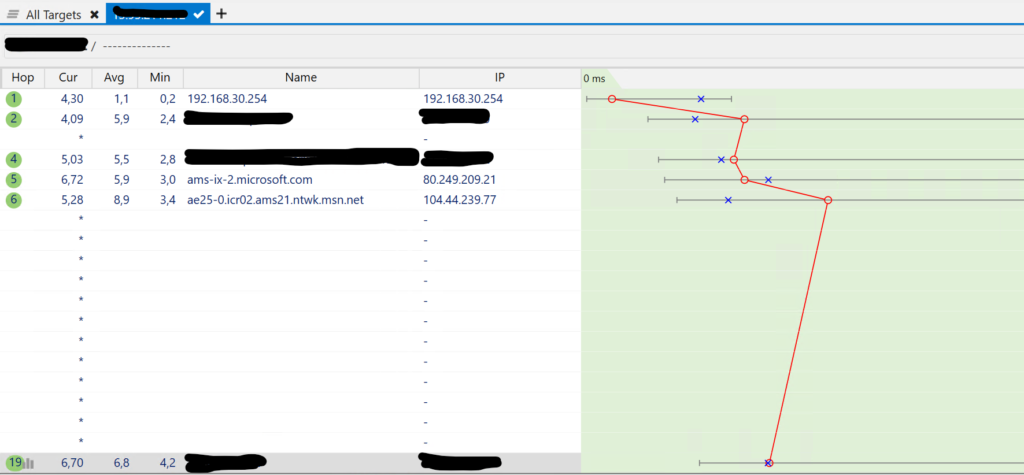Click the hop 2 green circle icon
The image size is (1024, 475).
pyautogui.click(x=13, y=119)
